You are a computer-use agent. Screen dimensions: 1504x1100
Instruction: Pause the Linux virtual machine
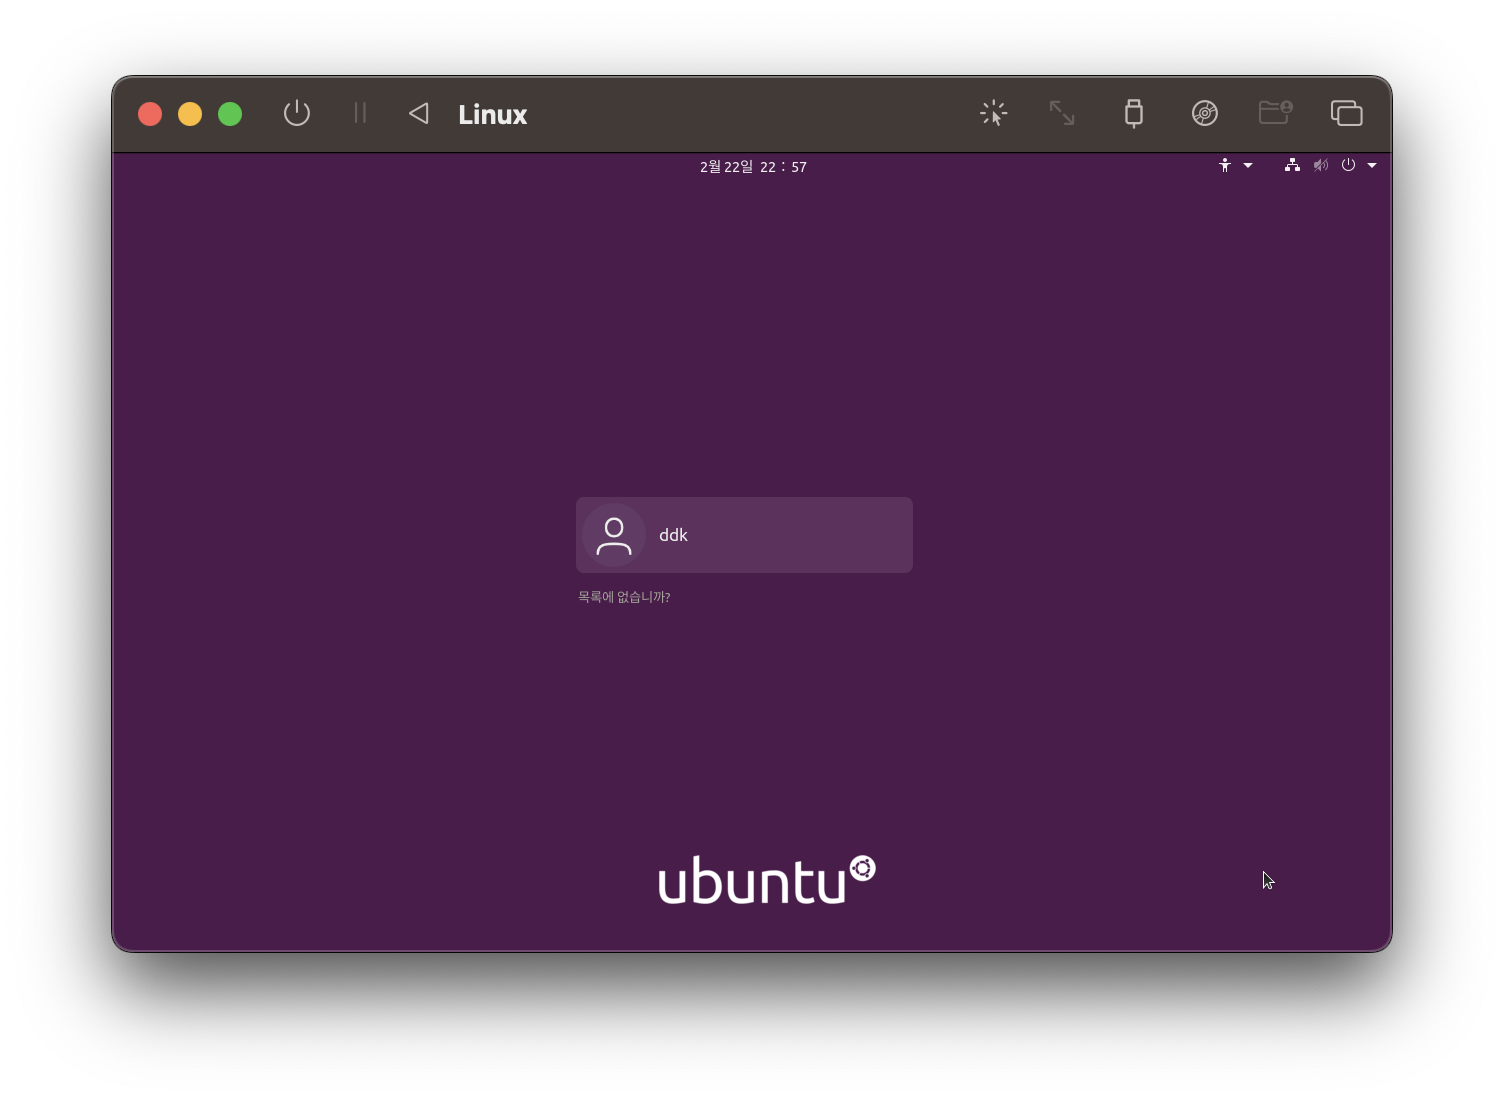tap(360, 113)
